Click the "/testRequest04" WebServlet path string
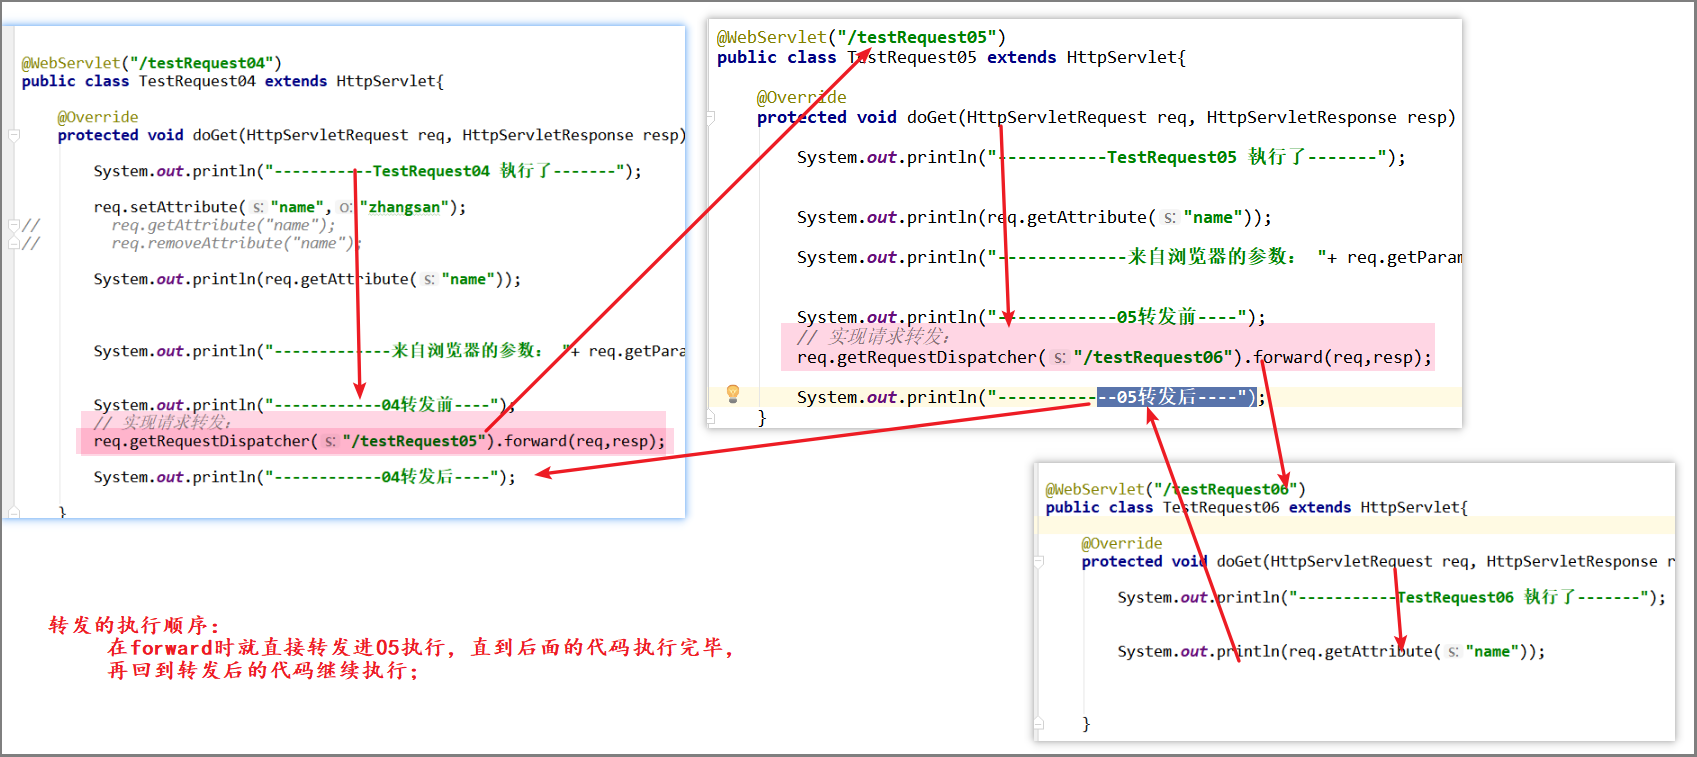 click(201, 63)
